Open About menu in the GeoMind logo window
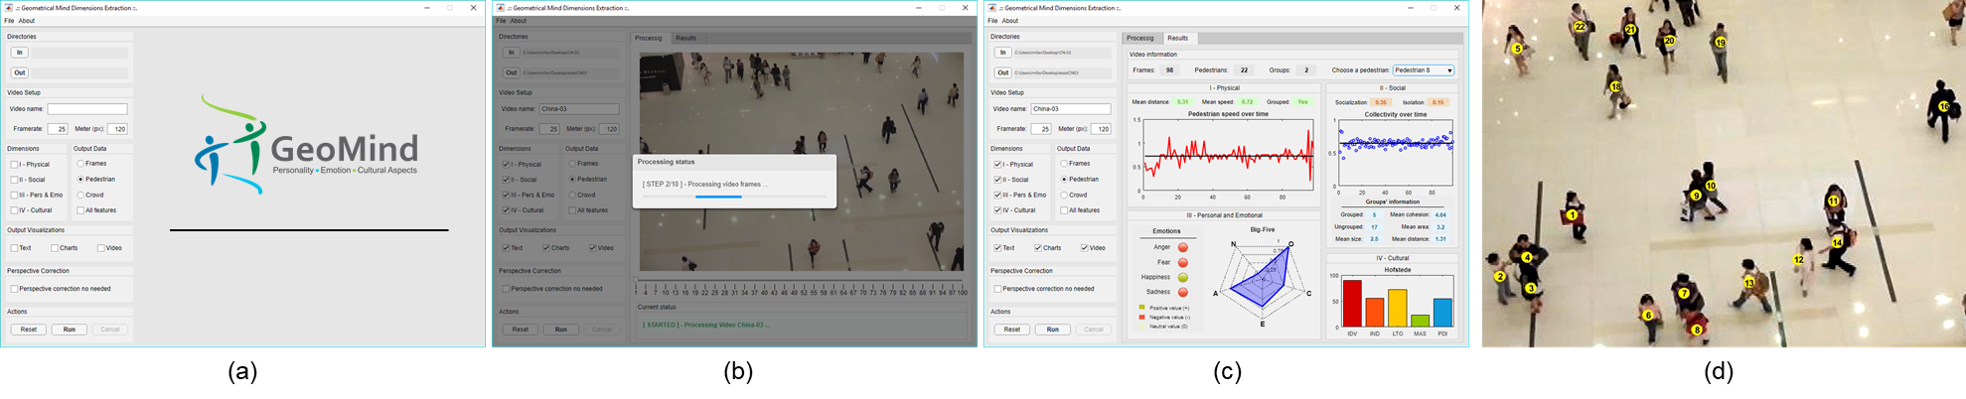 tap(27, 20)
